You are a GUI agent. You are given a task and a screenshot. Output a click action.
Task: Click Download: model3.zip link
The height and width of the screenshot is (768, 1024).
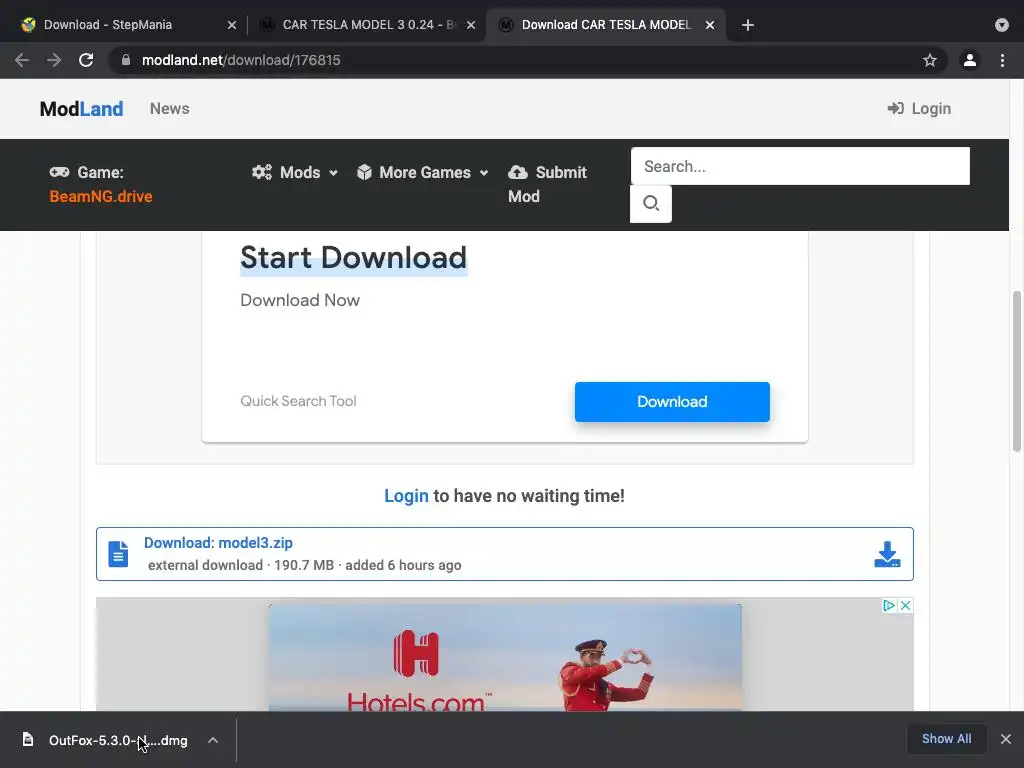click(218, 543)
